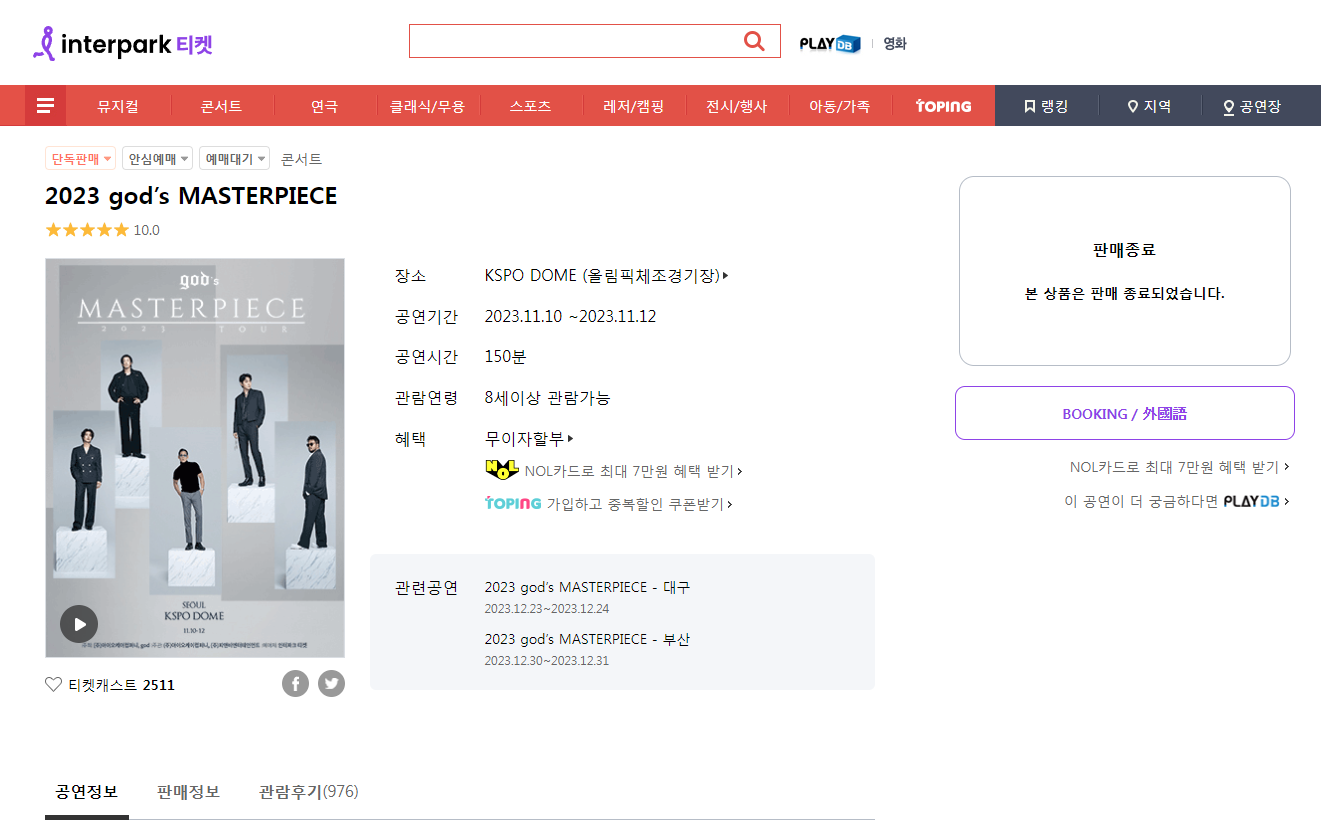The height and width of the screenshot is (839, 1321).
Task: Click the search magnifier icon
Action: (x=754, y=41)
